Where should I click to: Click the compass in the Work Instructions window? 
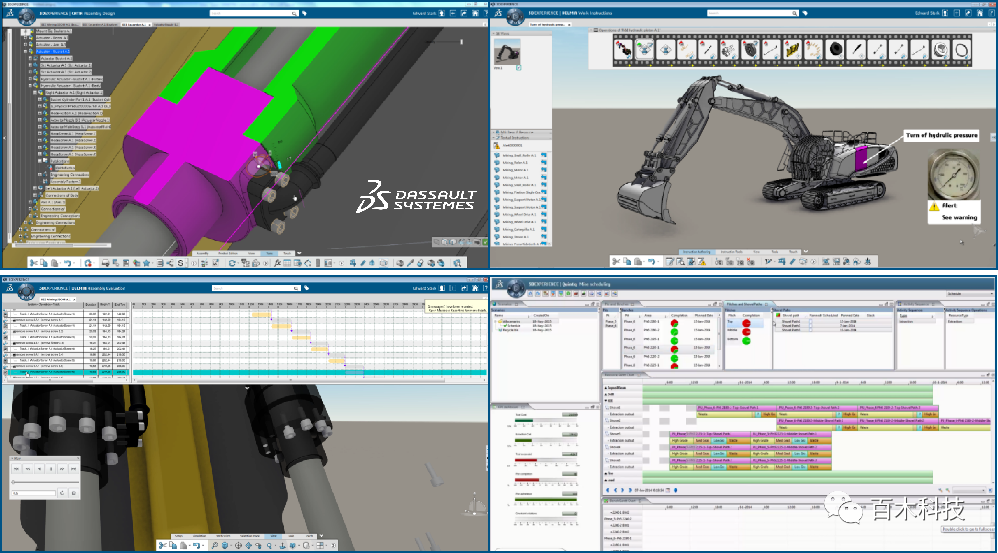point(516,14)
